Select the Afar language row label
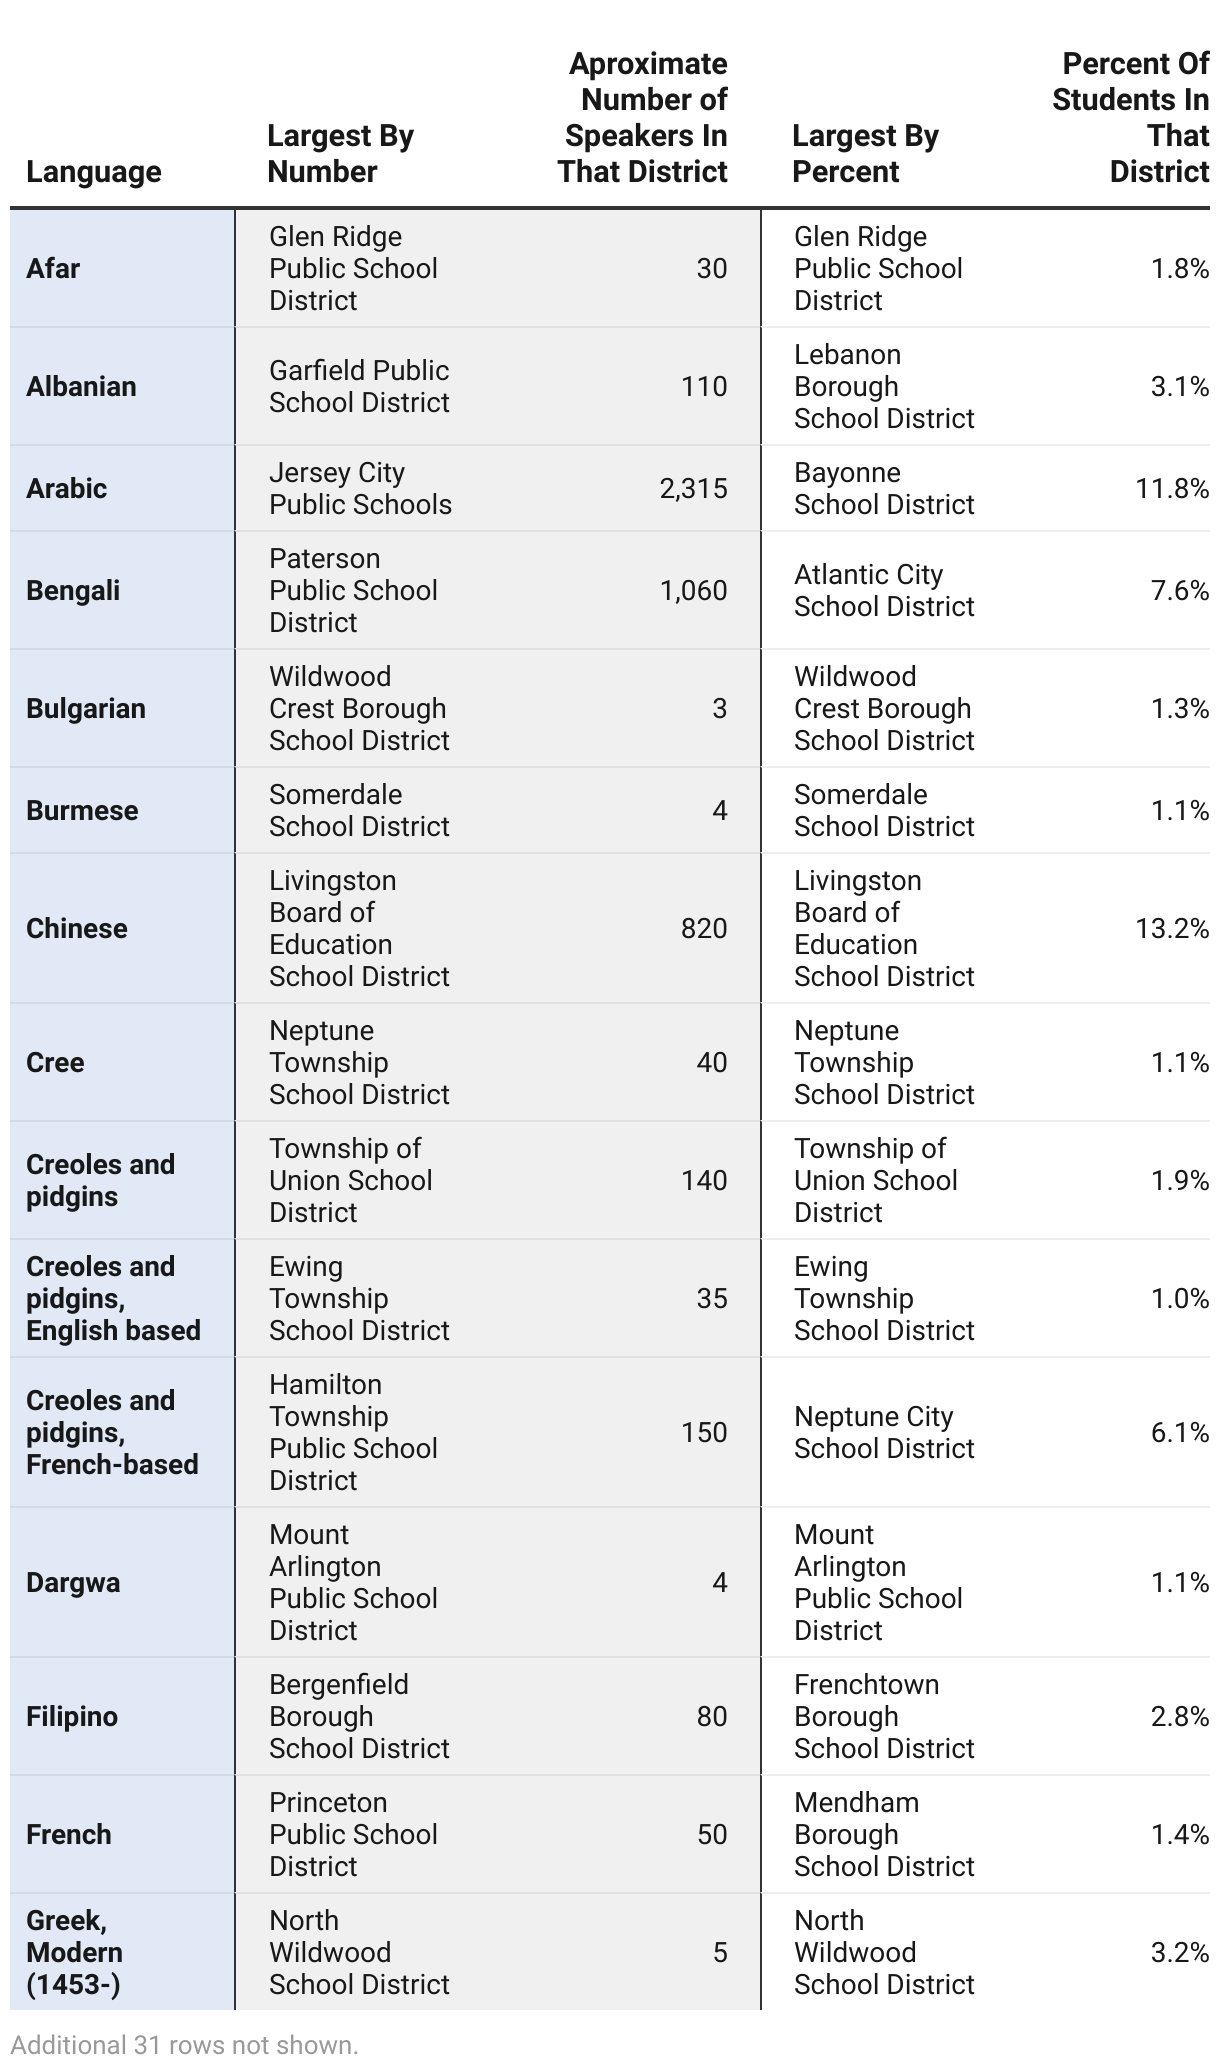The height and width of the screenshot is (2070, 1220). pyautogui.click(x=53, y=268)
